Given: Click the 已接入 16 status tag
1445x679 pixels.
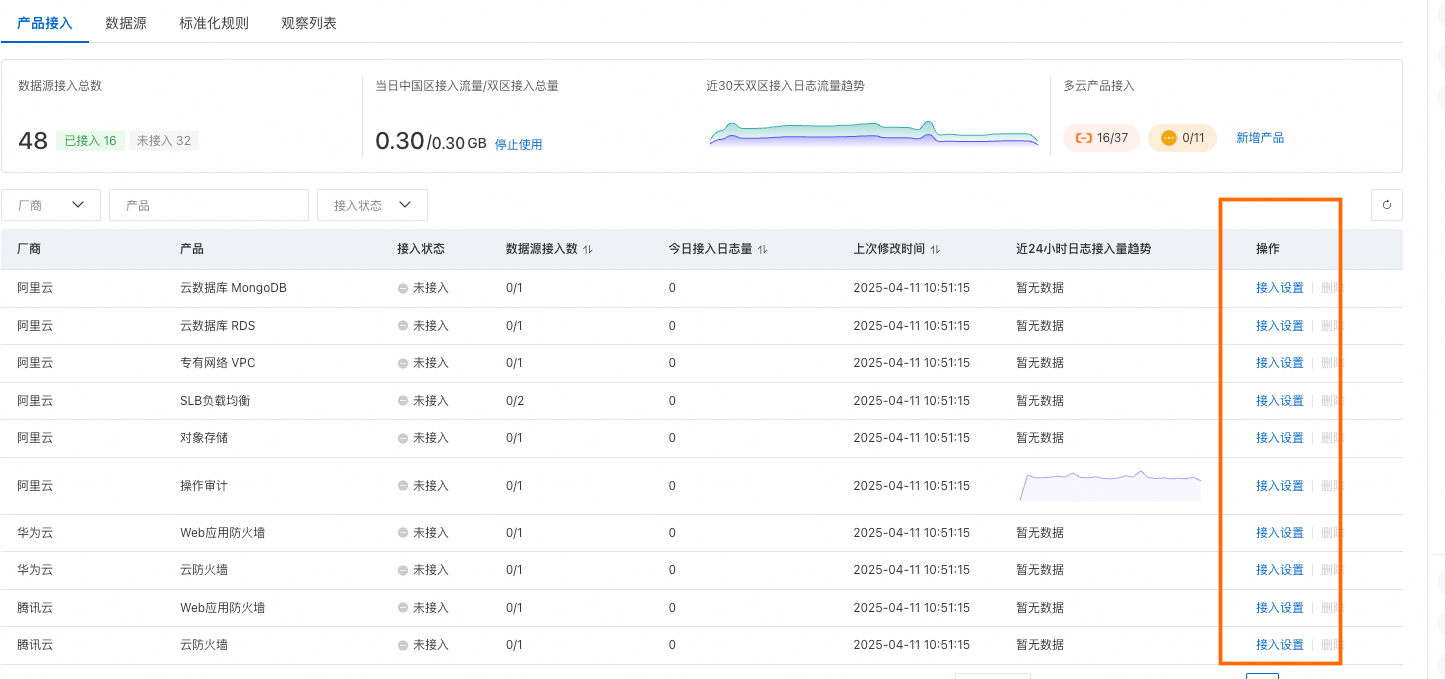Looking at the screenshot, I should click(90, 141).
